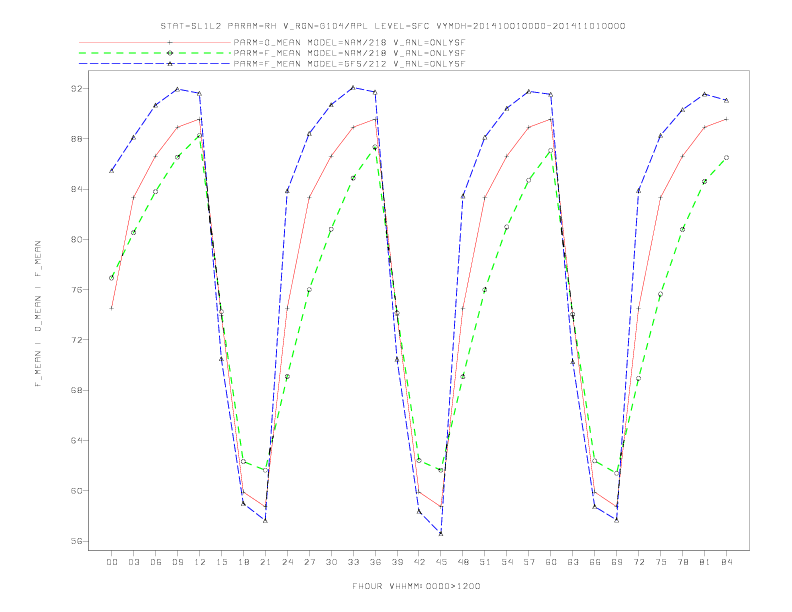
Task: Click the plus marker on red legend line
Action: pyautogui.click(x=170, y=42)
